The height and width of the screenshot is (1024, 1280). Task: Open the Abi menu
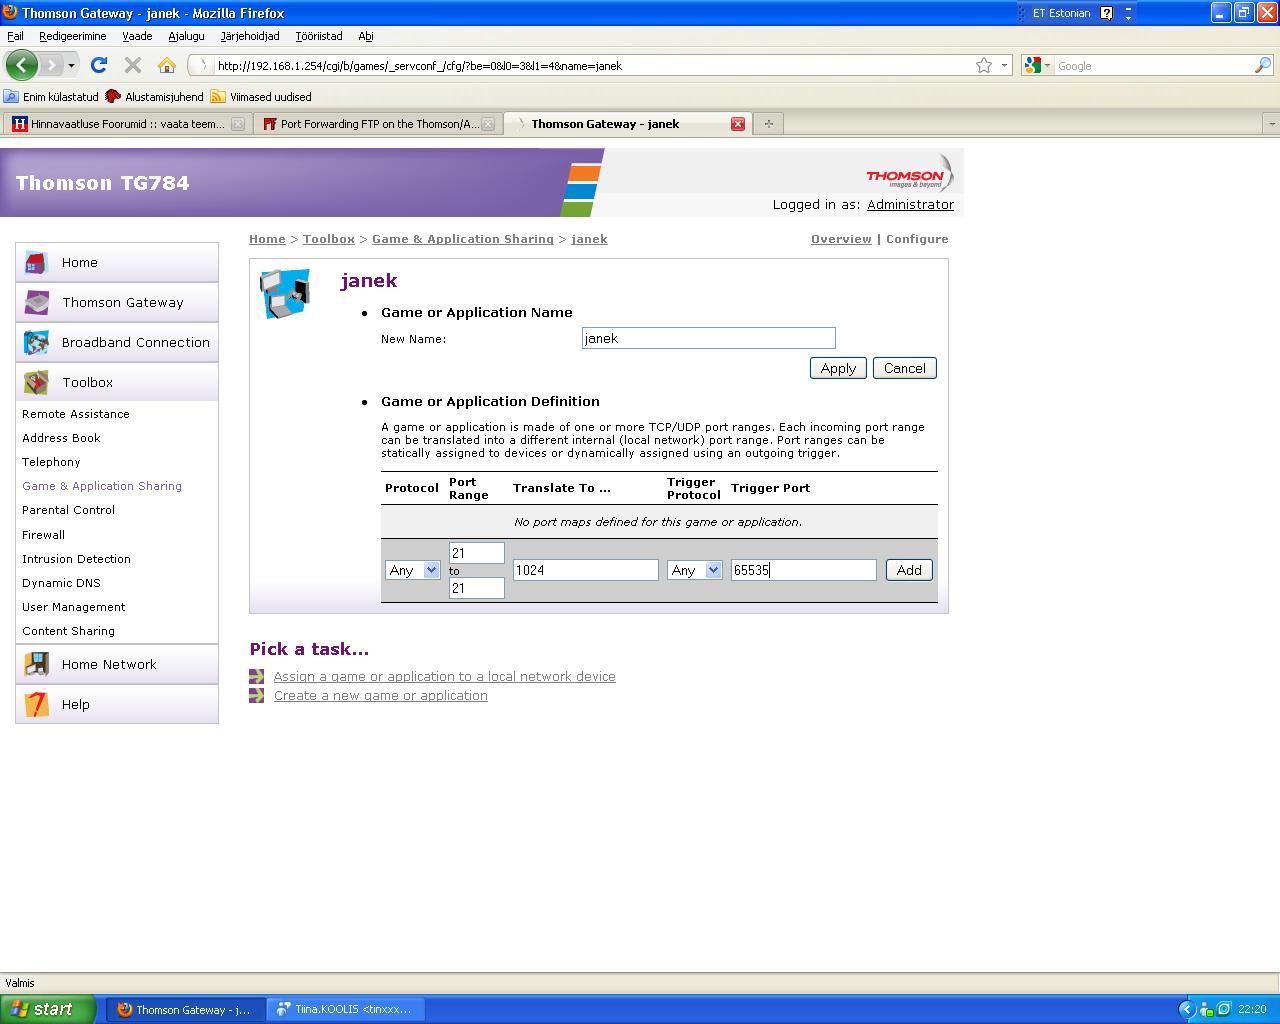366,36
